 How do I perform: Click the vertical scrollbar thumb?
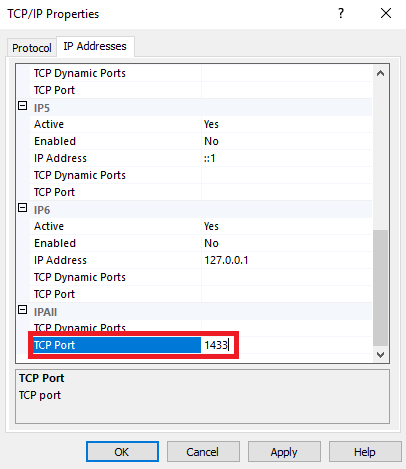pyautogui.click(x=380, y=288)
